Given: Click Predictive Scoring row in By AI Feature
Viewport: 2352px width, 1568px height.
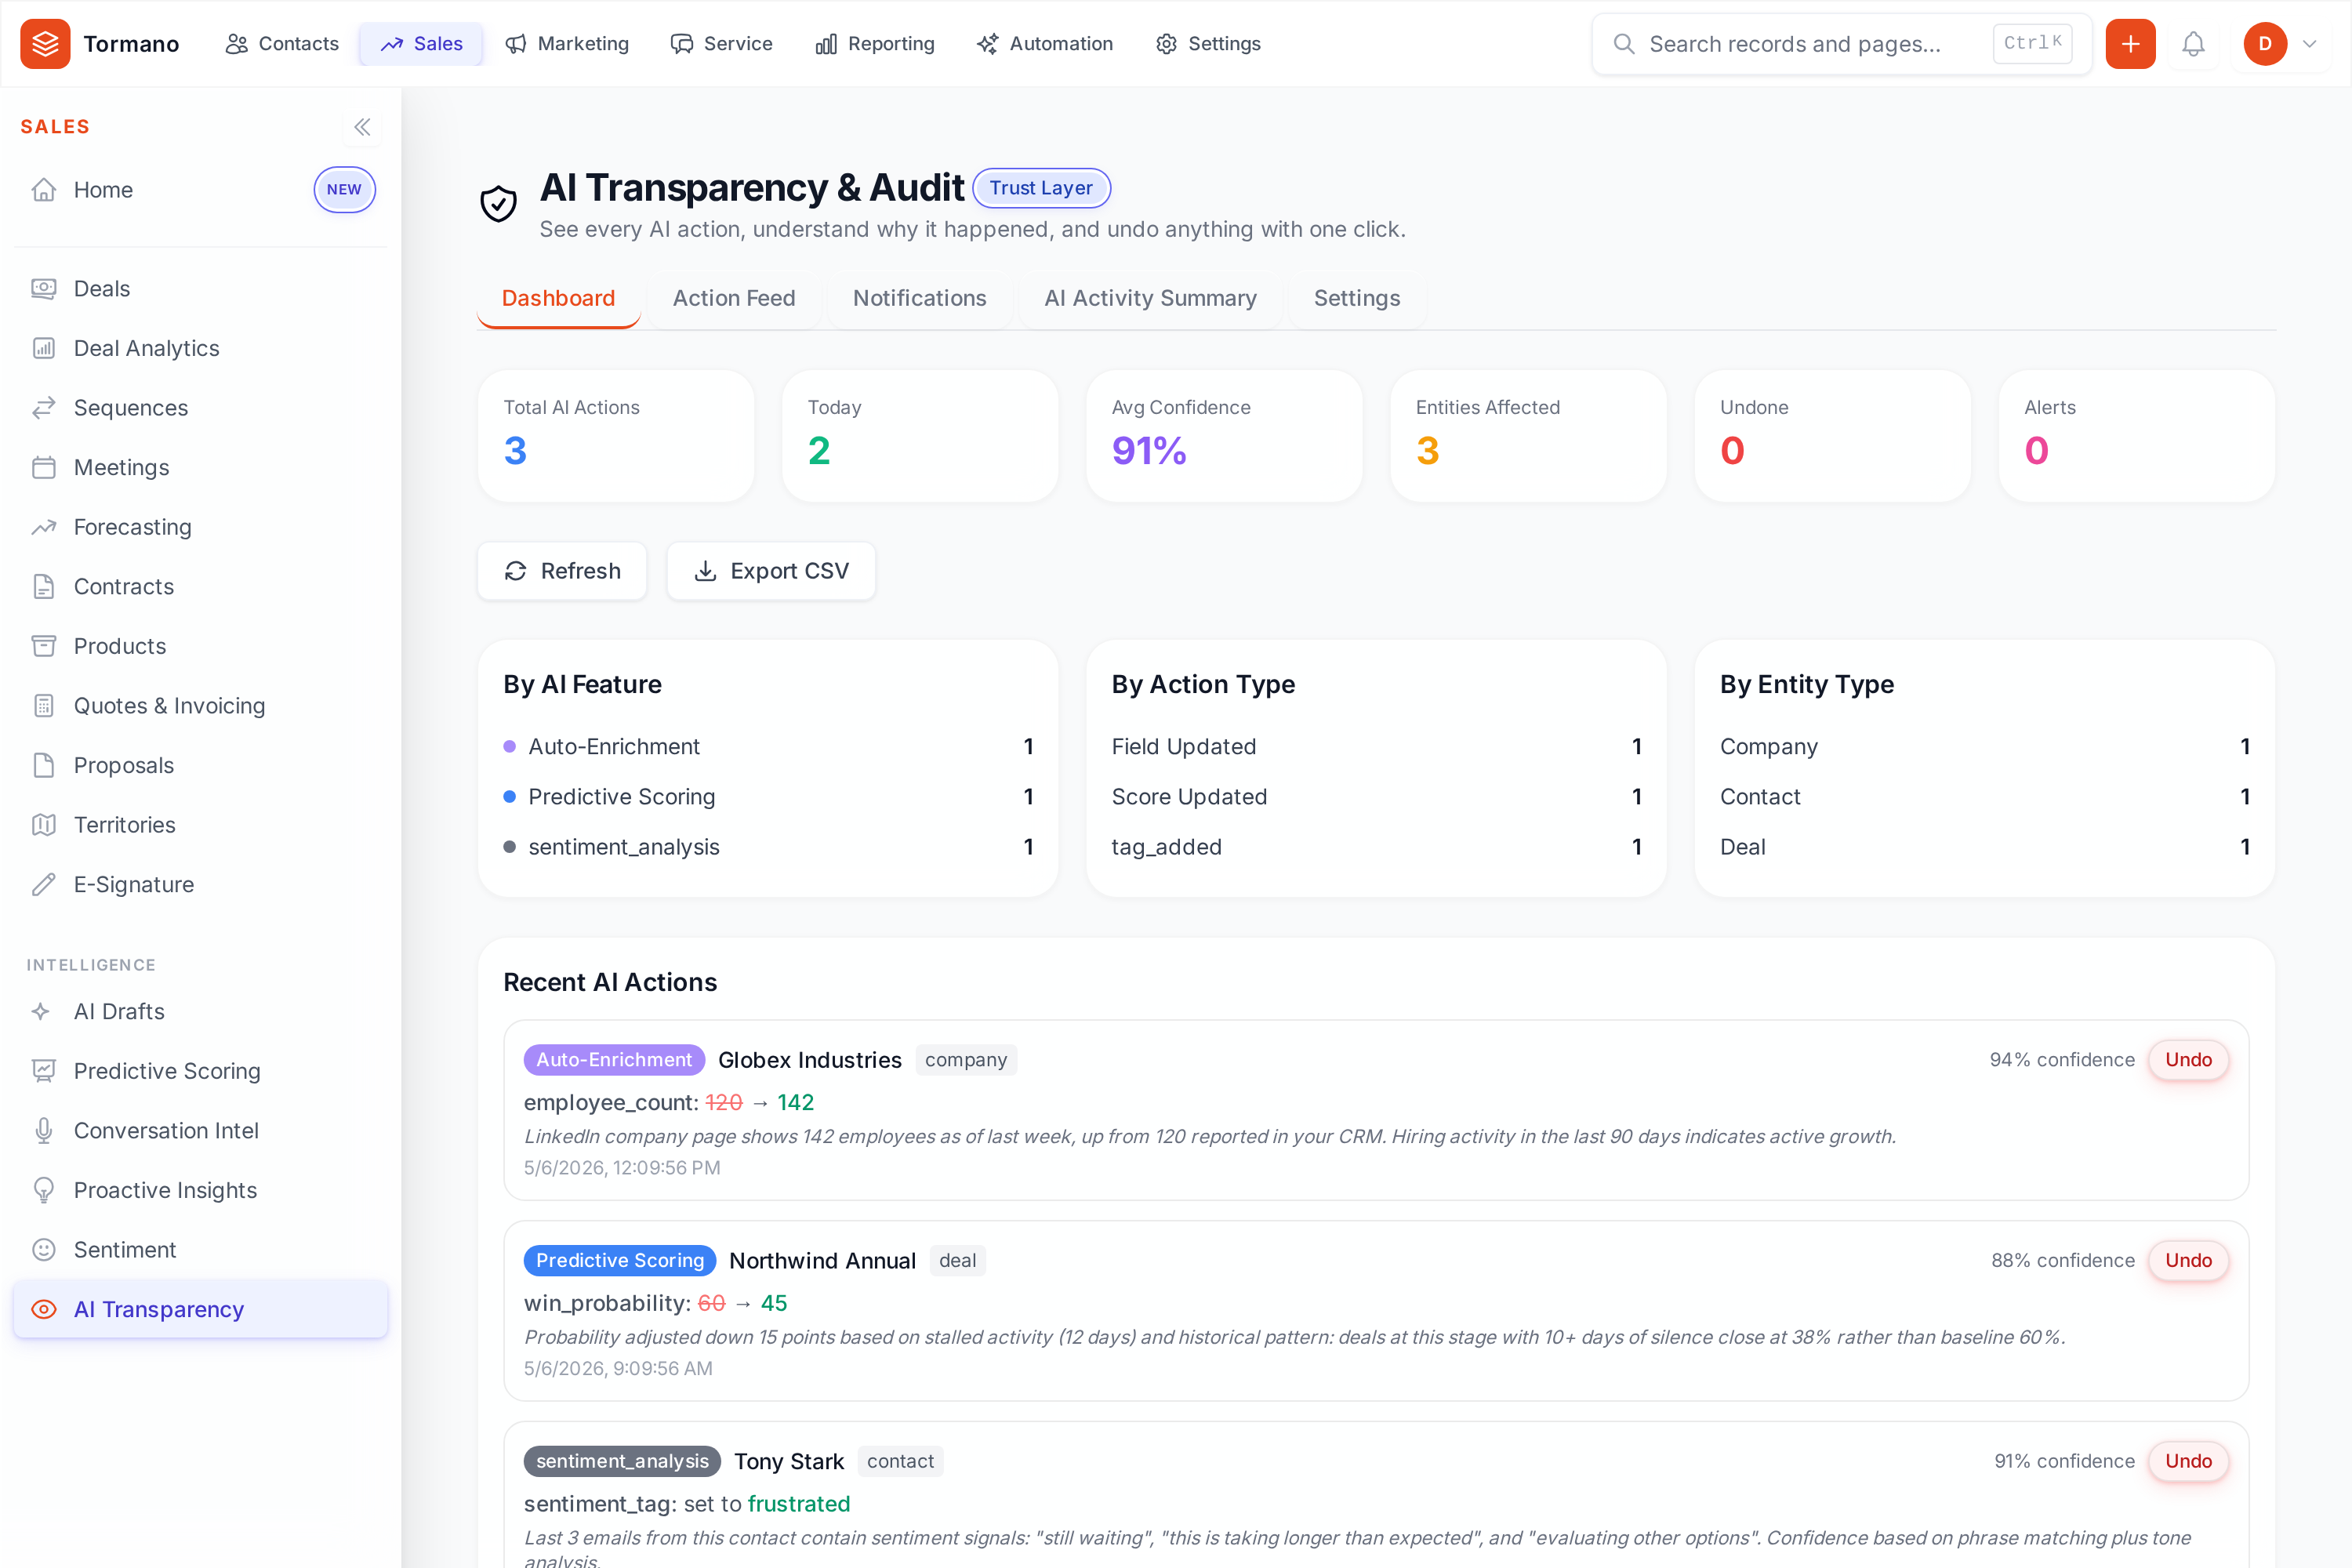Looking at the screenshot, I should (x=768, y=797).
